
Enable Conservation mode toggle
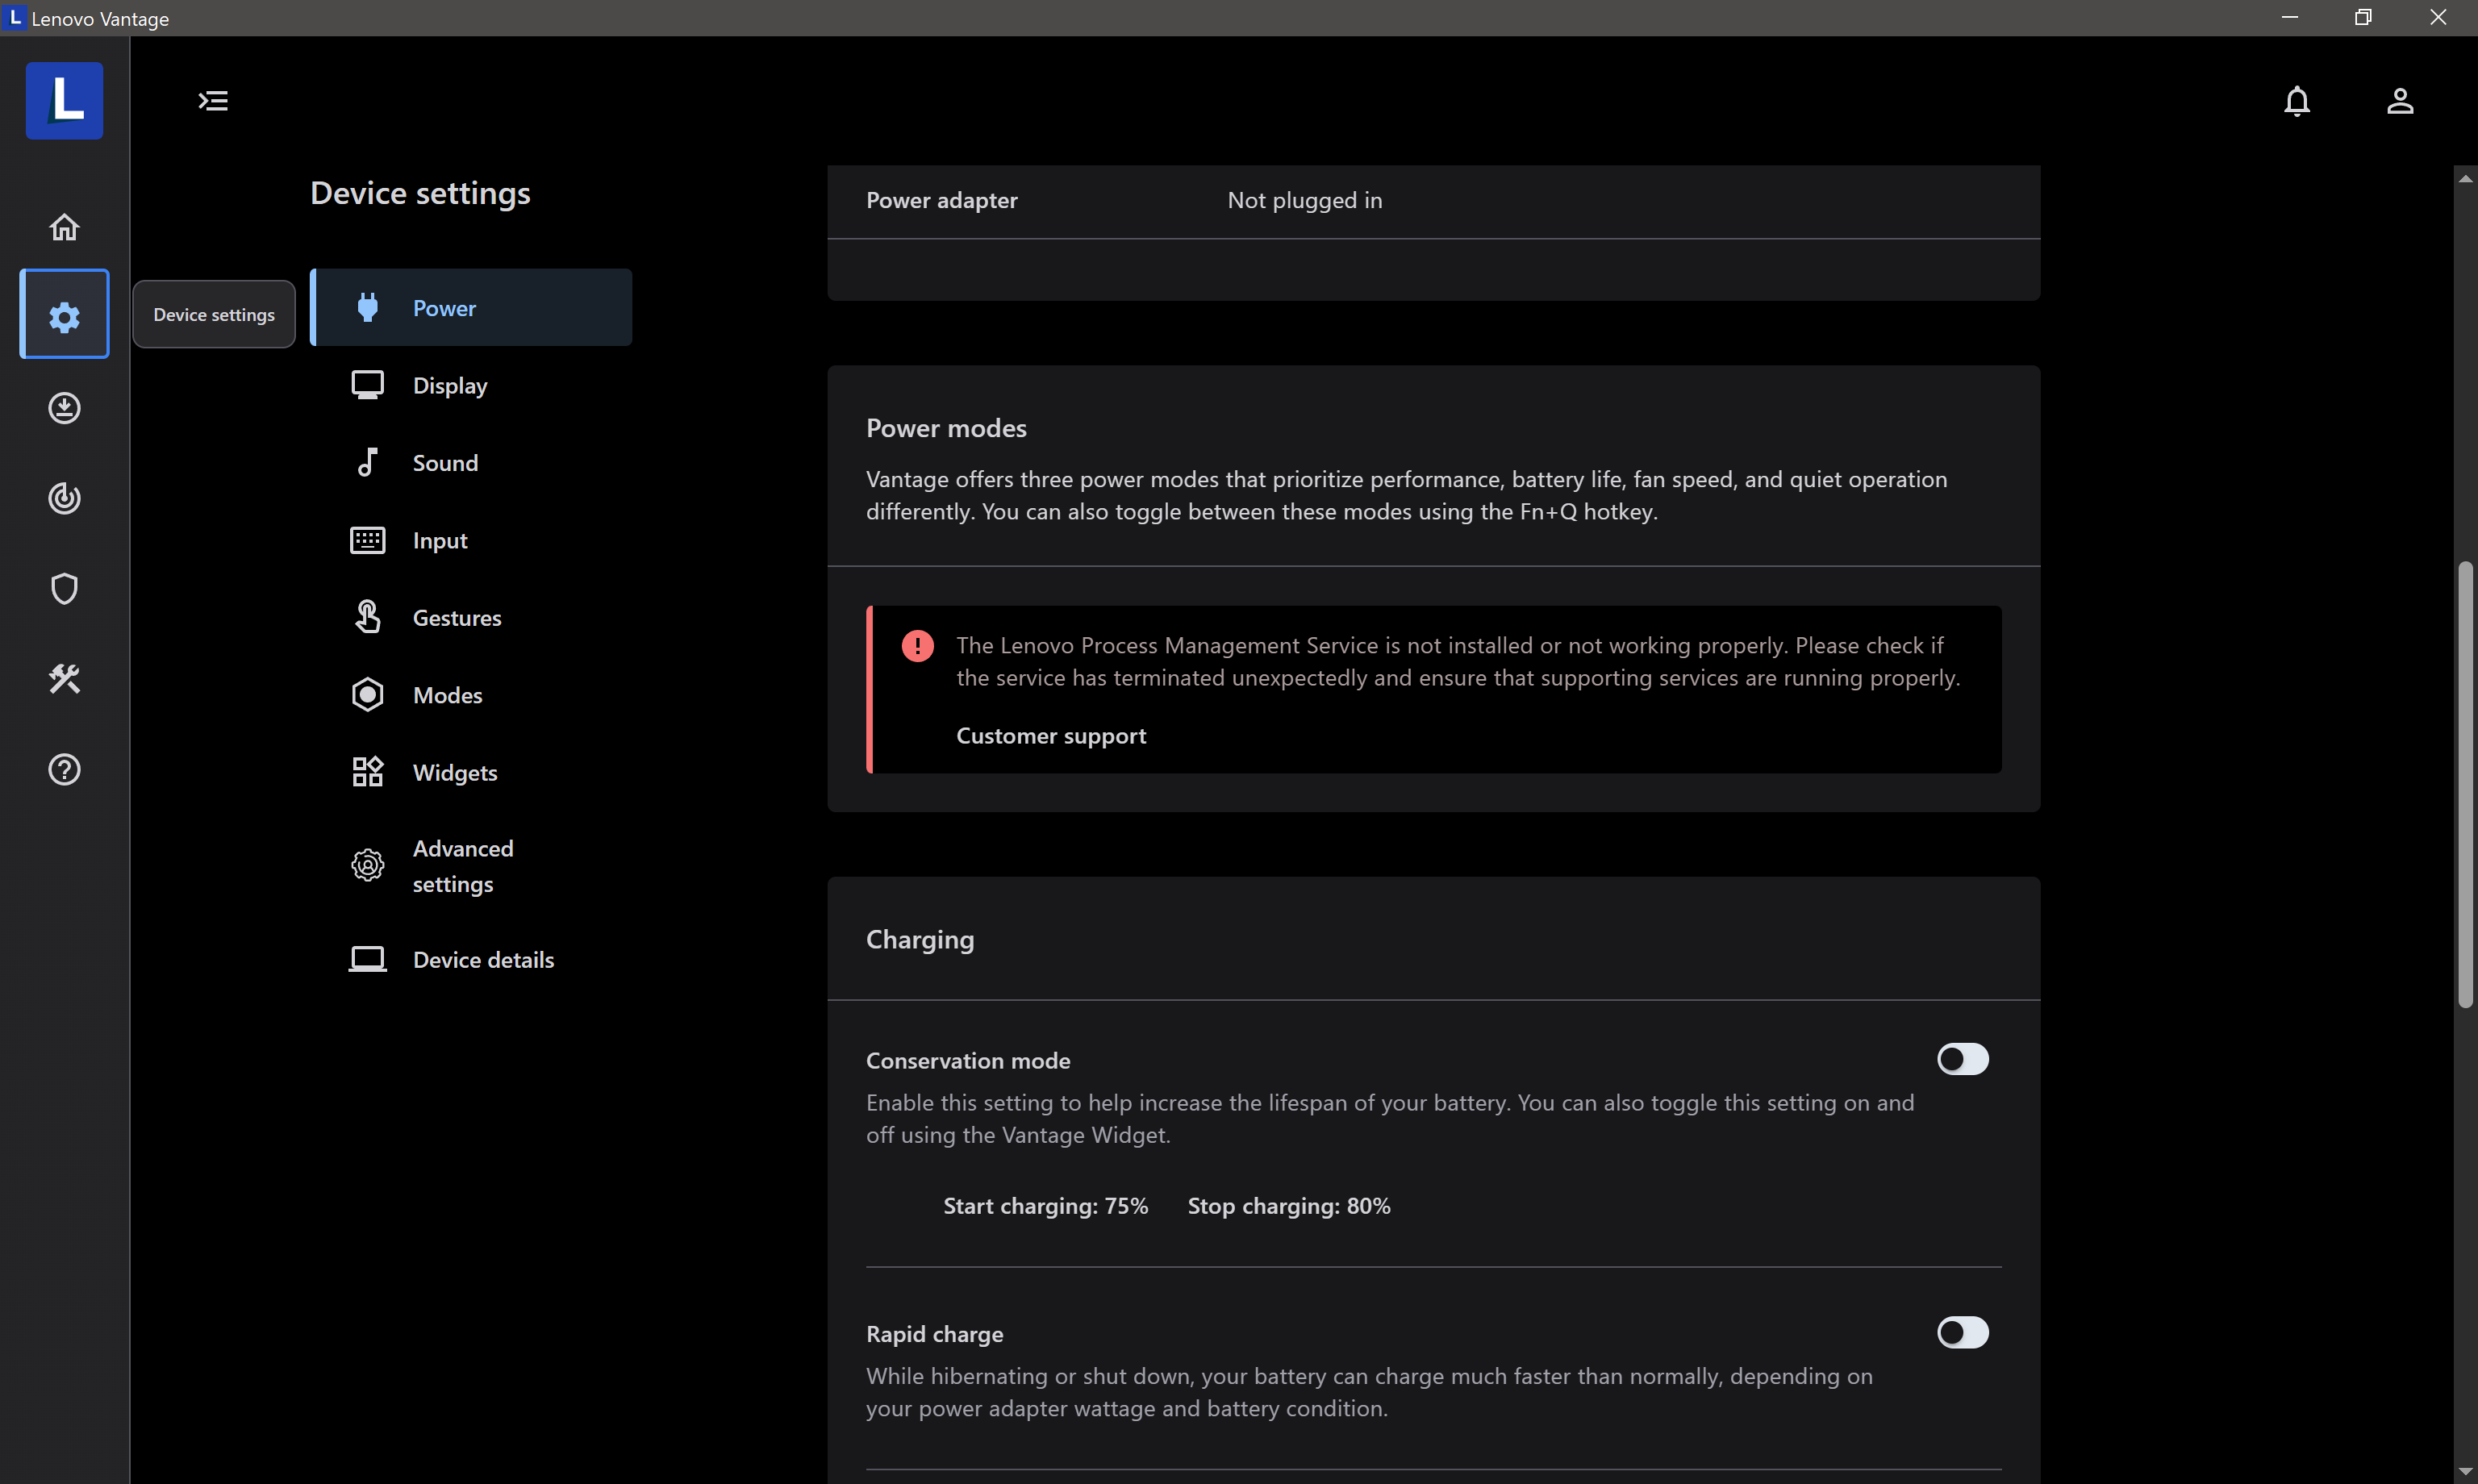click(x=1961, y=1059)
